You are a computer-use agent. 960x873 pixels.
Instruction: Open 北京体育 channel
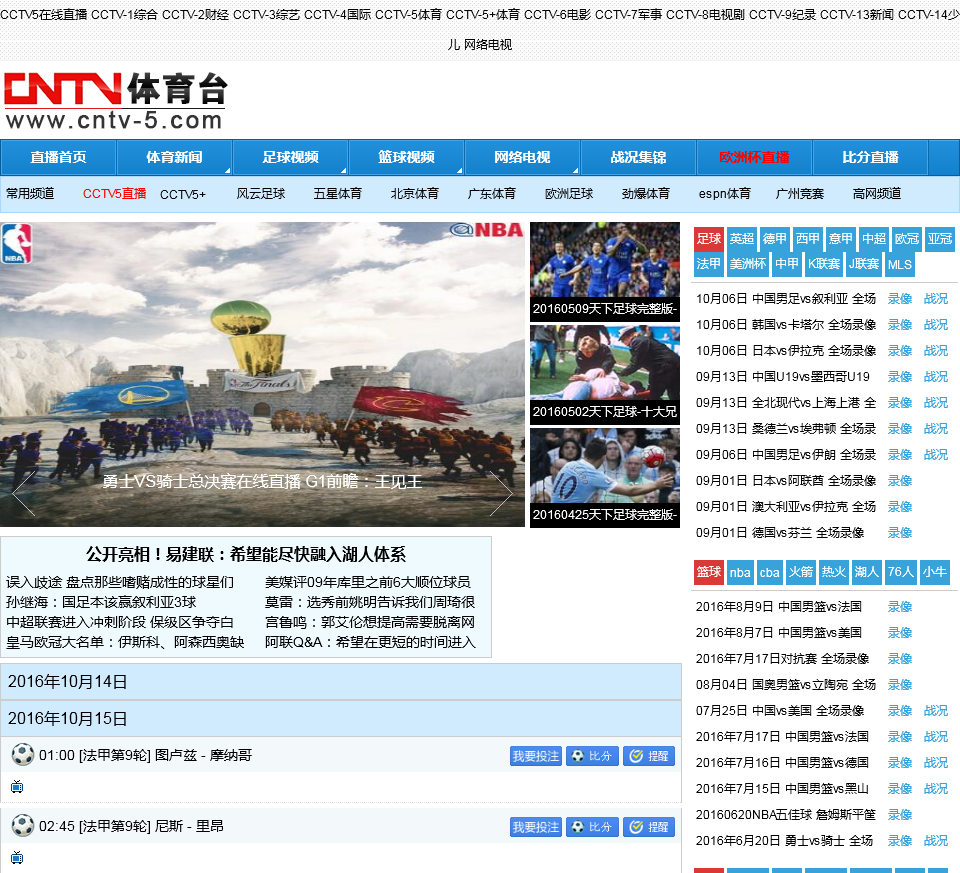click(415, 194)
